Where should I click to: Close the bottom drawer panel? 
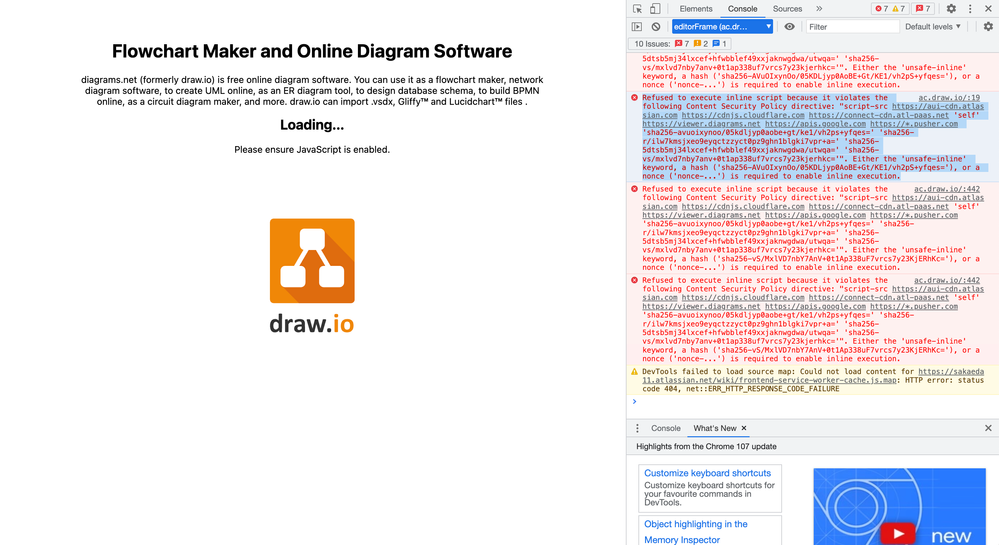pos(988,428)
